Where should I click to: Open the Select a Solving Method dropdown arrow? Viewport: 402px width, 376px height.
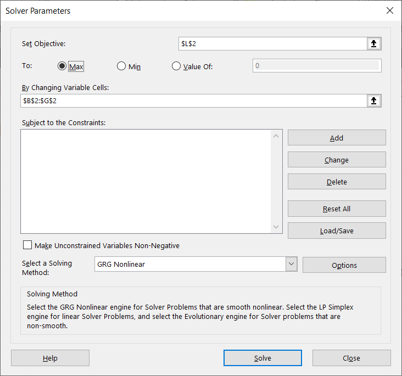[x=291, y=264]
